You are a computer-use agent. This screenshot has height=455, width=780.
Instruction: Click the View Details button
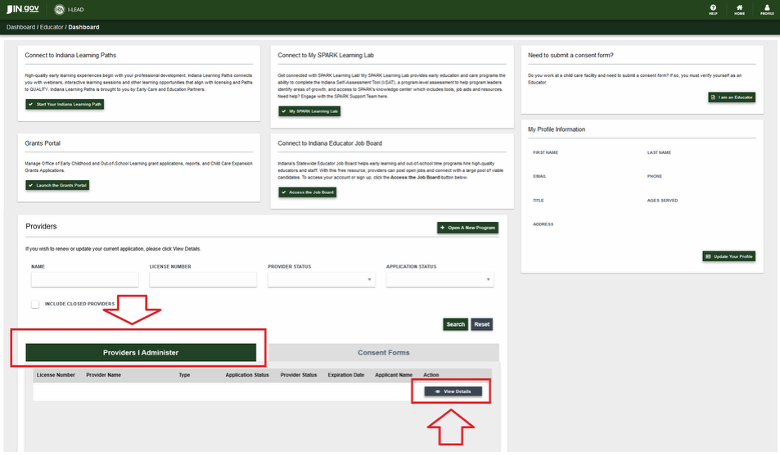453,391
